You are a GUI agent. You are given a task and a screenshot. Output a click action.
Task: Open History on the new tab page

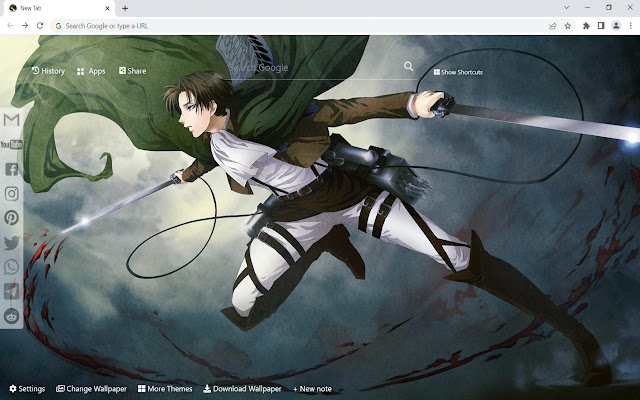[49, 71]
